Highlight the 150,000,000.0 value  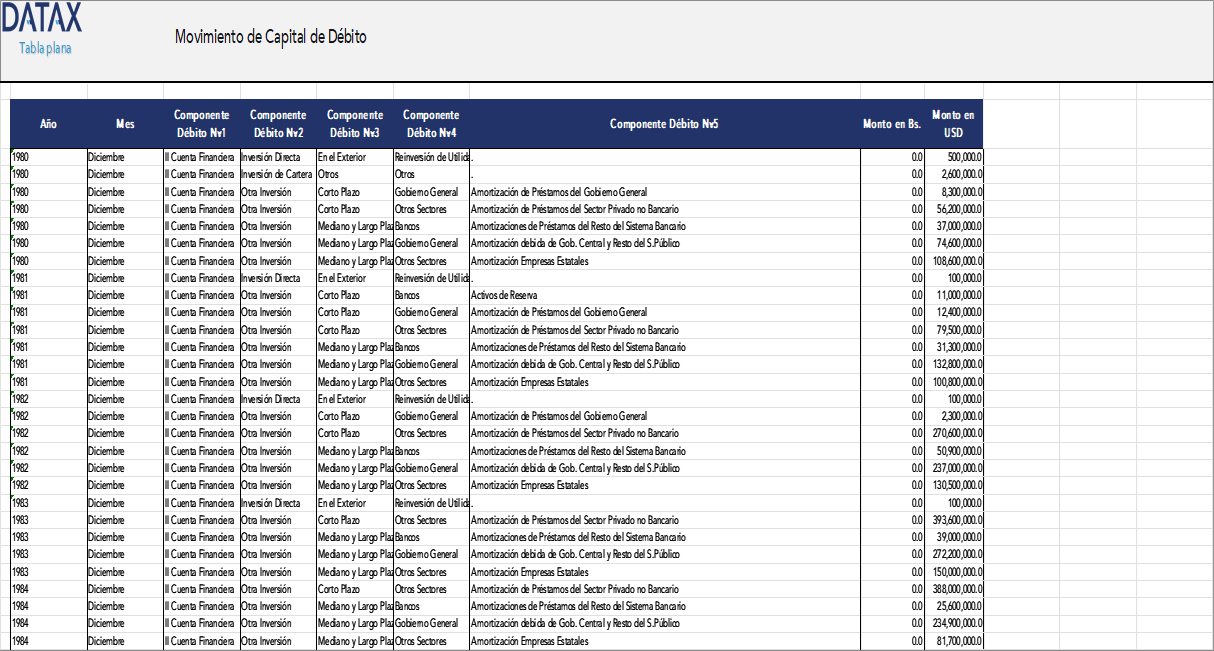pos(954,572)
